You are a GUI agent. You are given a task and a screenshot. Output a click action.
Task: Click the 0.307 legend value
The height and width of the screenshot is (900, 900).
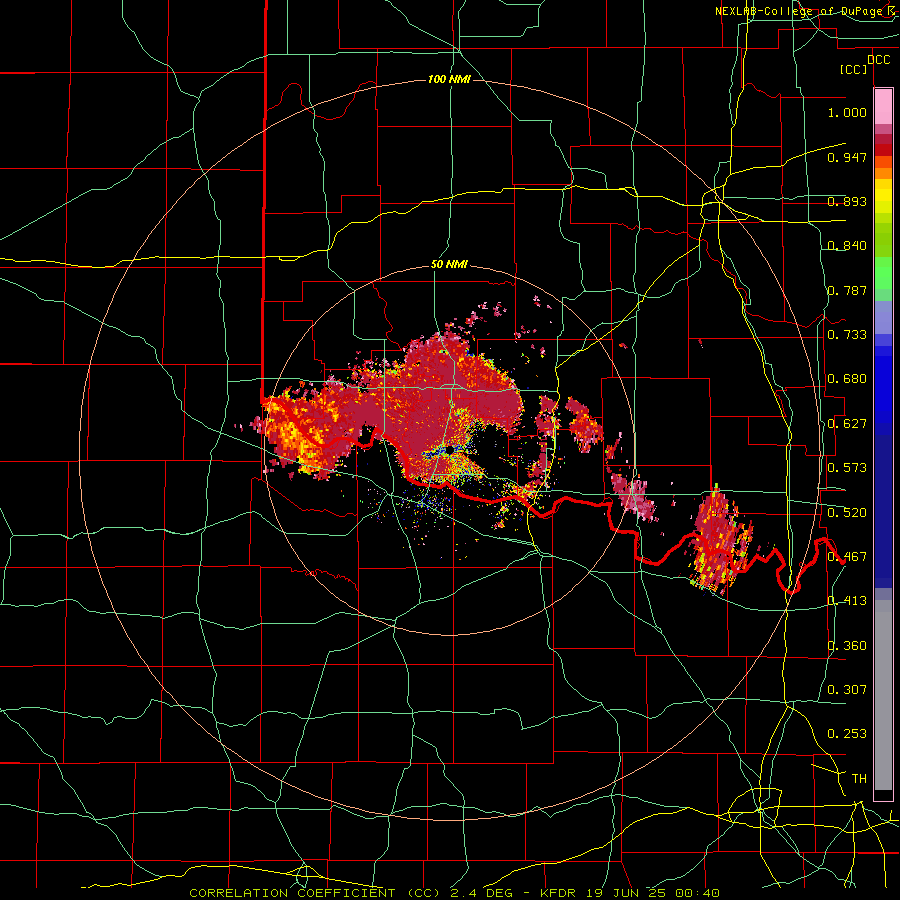pyautogui.click(x=847, y=689)
